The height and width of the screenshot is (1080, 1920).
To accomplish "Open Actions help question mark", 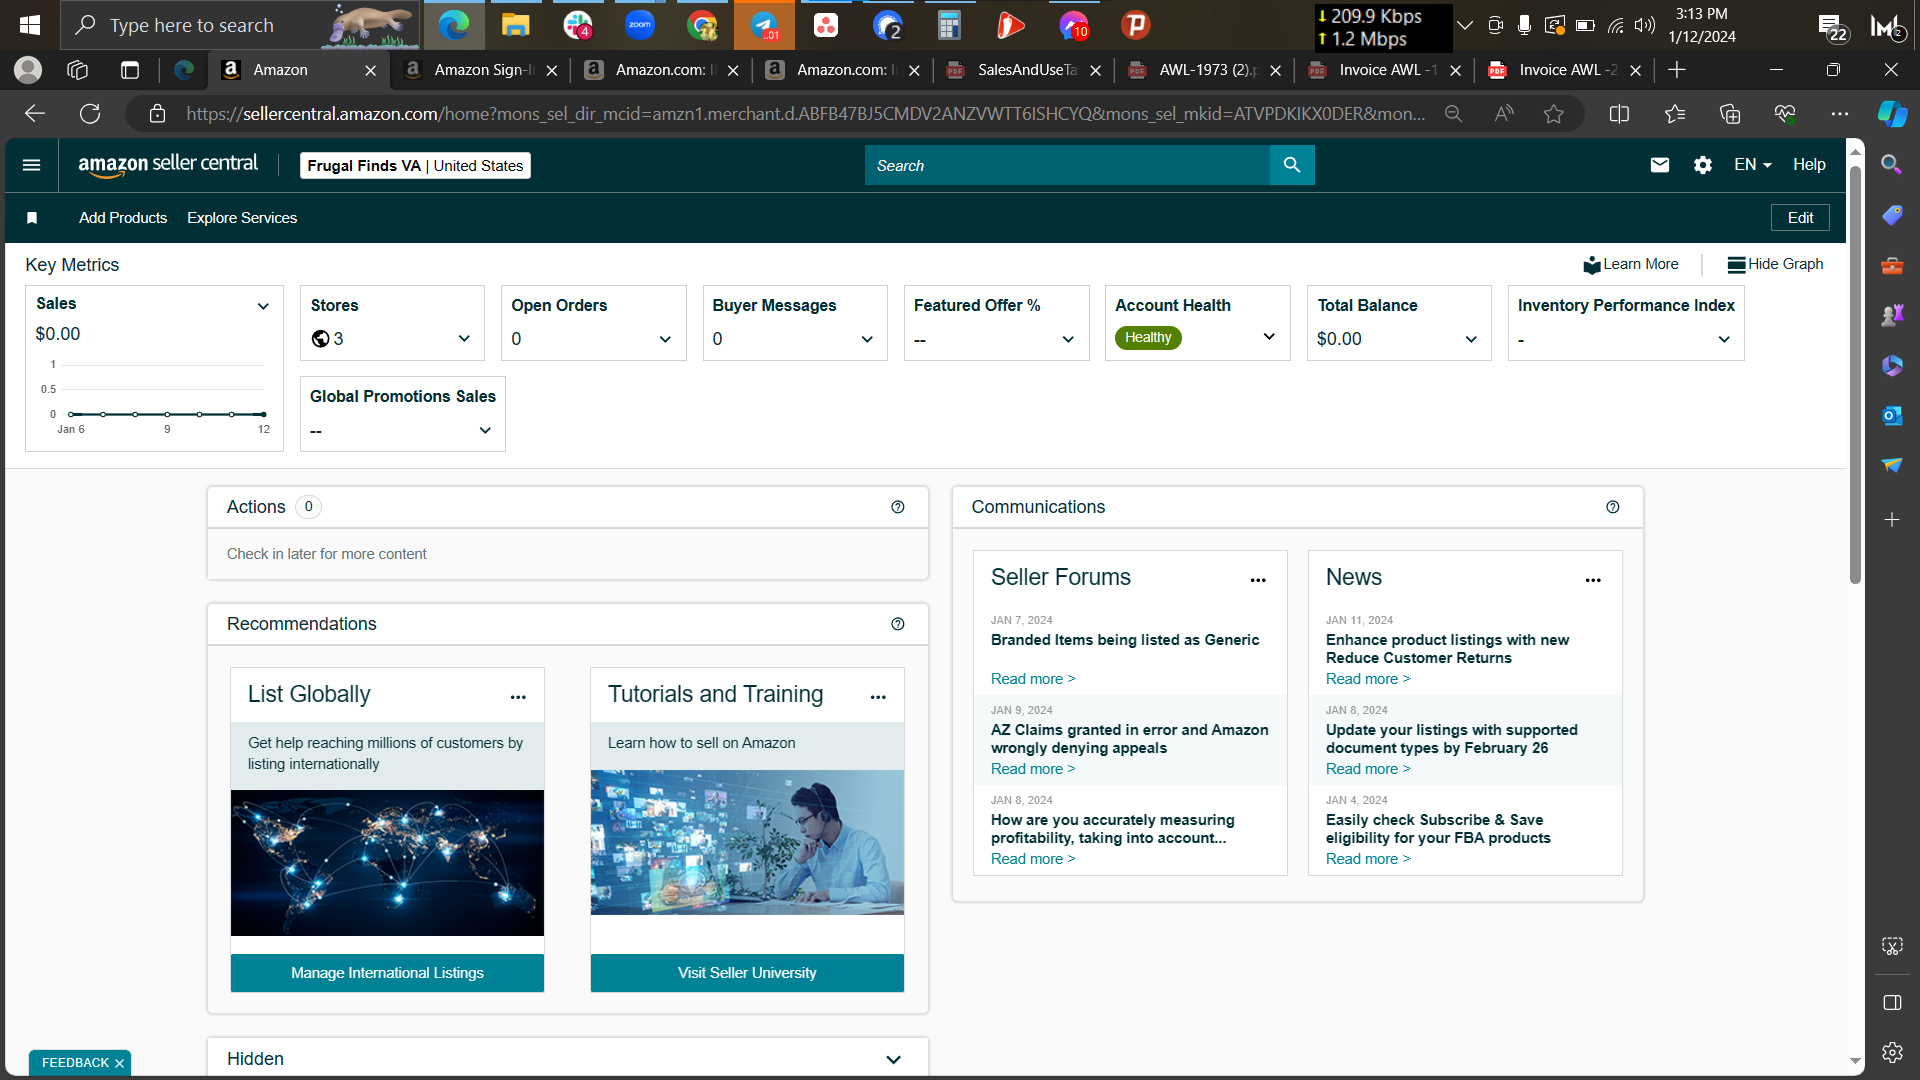I will tap(898, 507).
